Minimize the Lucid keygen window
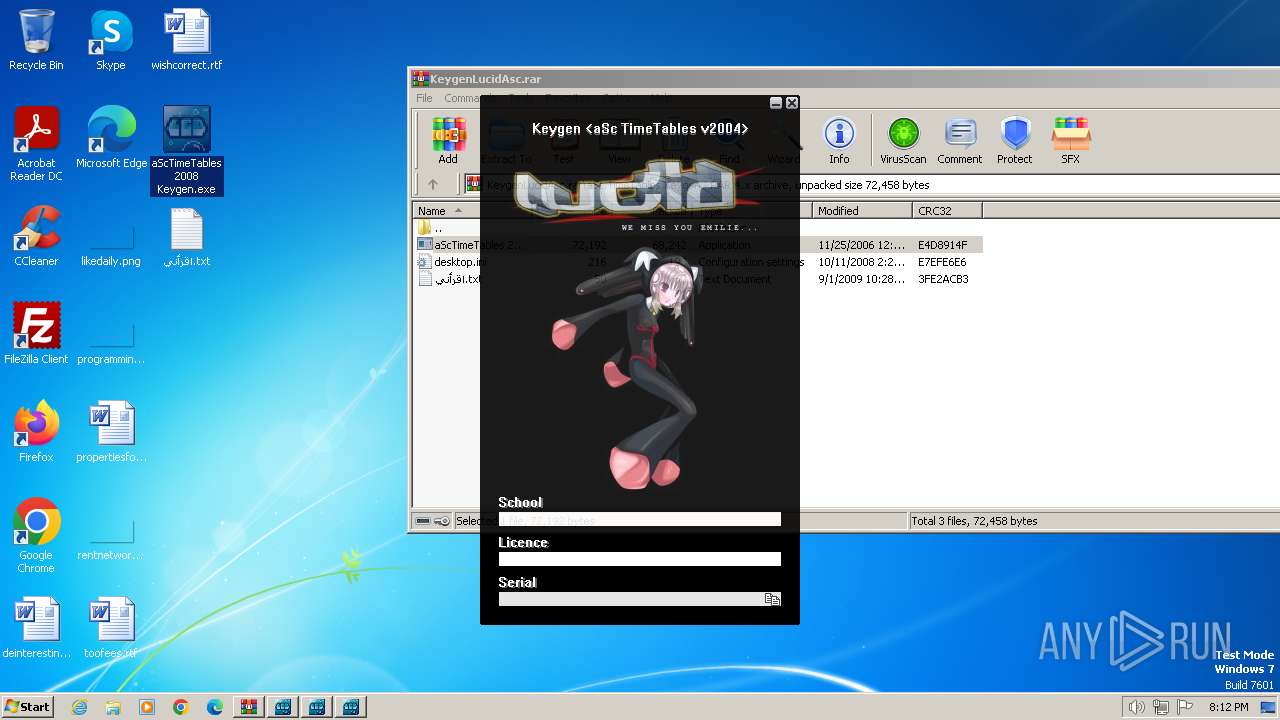 776,103
